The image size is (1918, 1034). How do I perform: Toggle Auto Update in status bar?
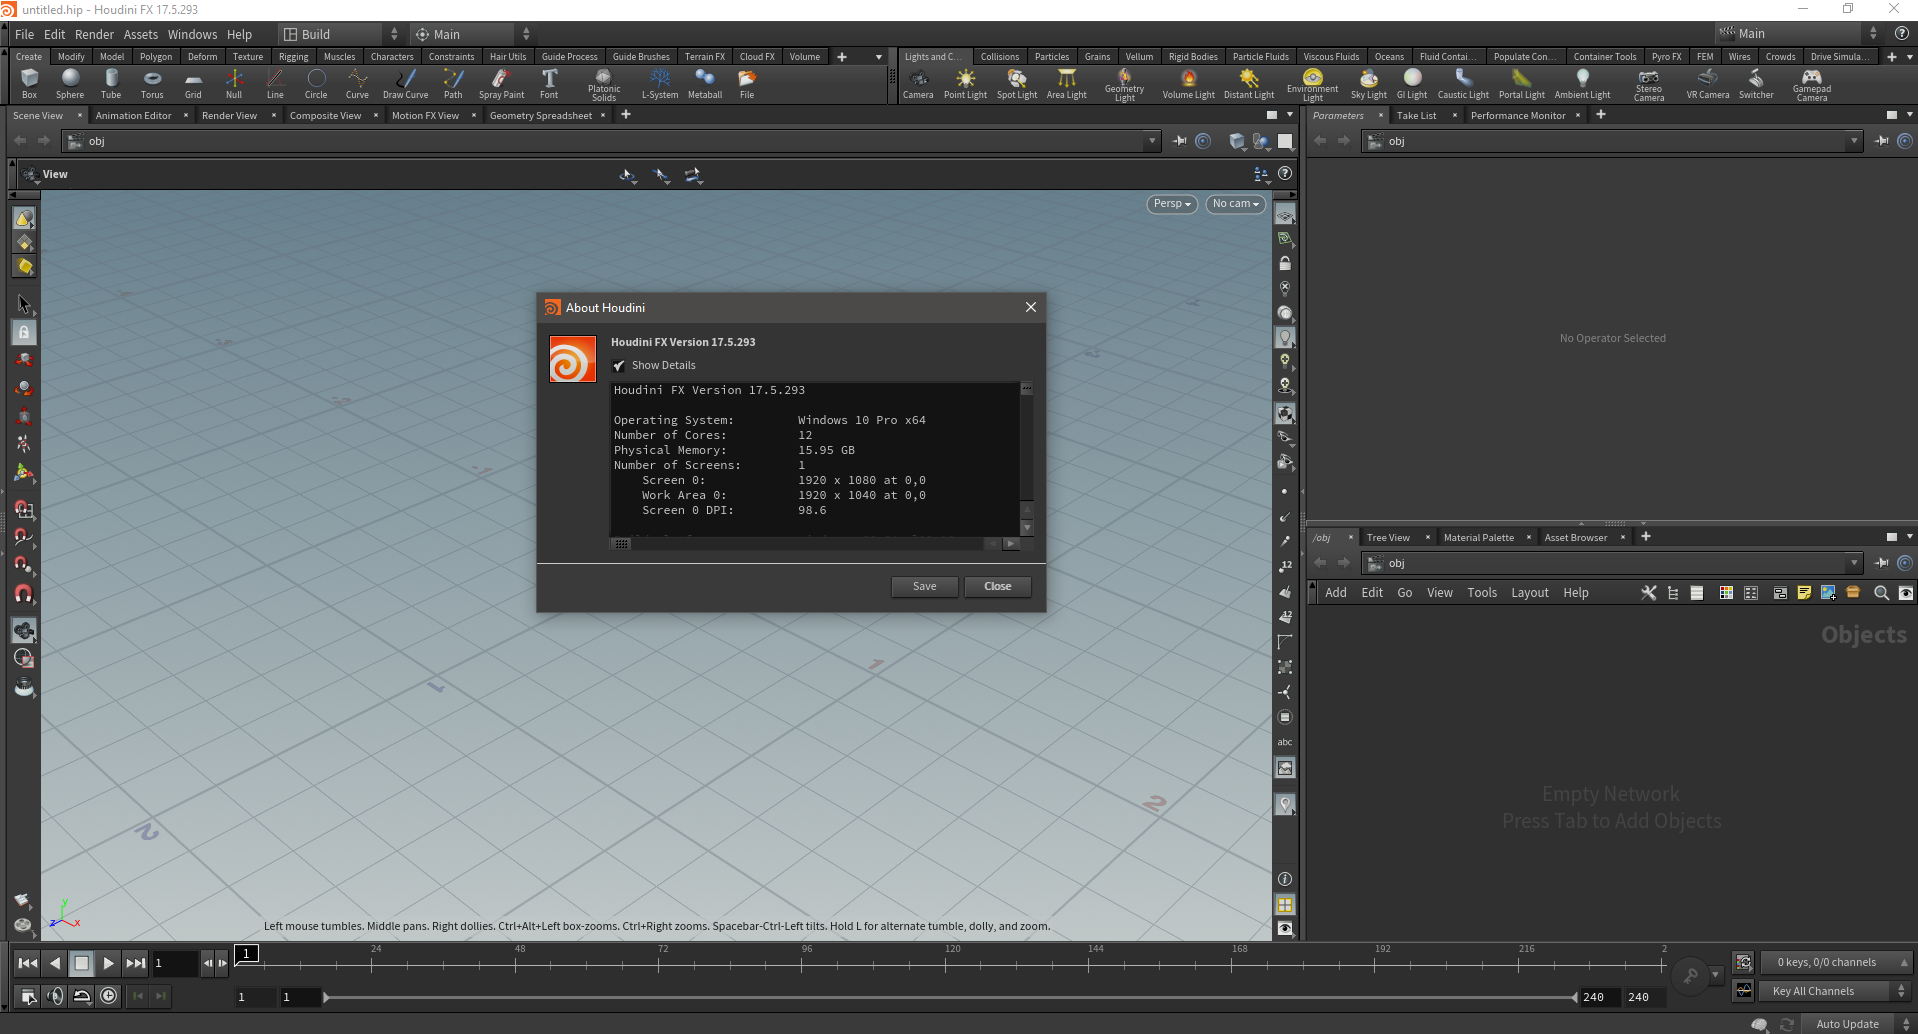pos(1847,1024)
